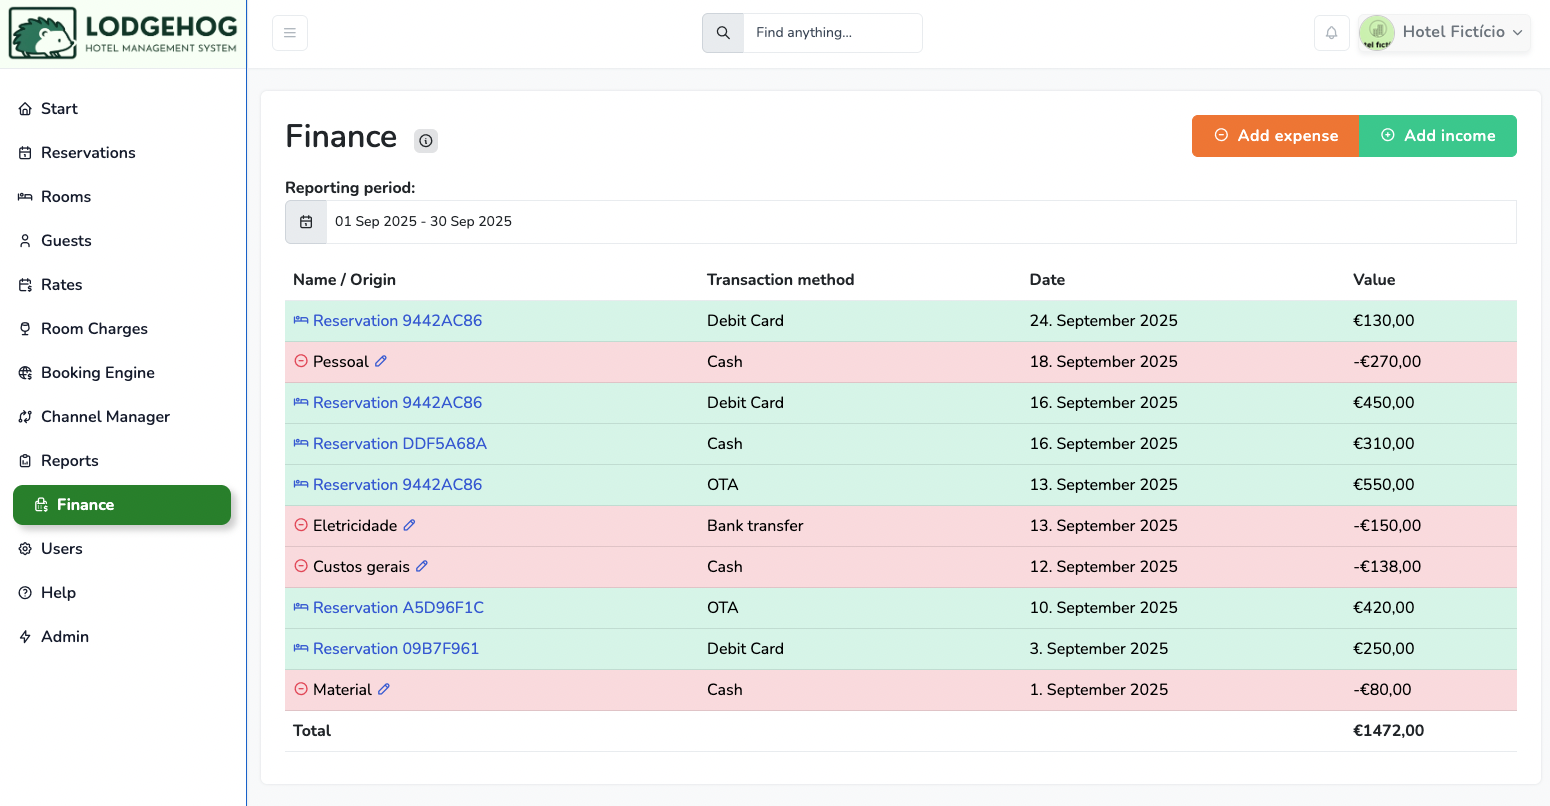Click pencil icon next to Custos gerais
The height and width of the screenshot is (806, 1550).
(x=422, y=566)
